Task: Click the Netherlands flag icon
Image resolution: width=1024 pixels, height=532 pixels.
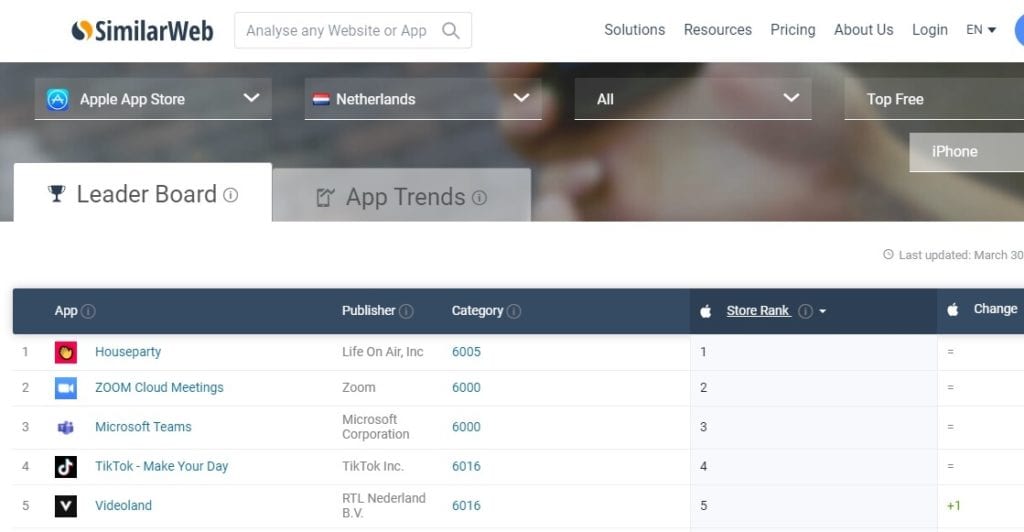Action: [x=321, y=99]
